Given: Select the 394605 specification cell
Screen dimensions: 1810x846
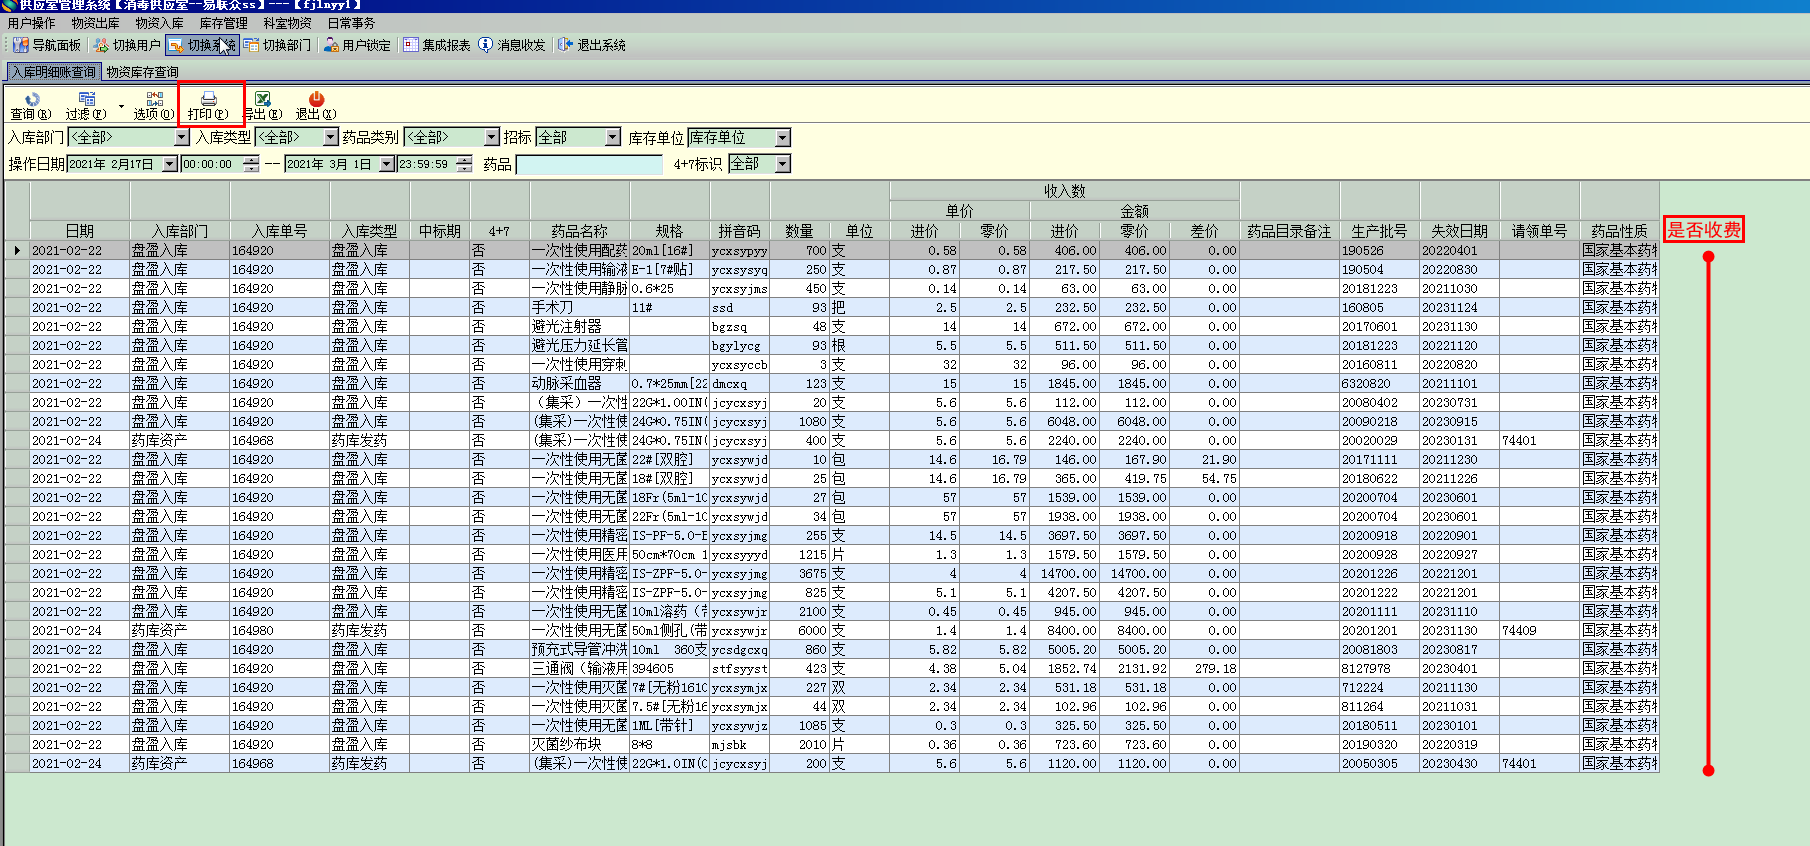Looking at the screenshot, I should [x=670, y=669].
